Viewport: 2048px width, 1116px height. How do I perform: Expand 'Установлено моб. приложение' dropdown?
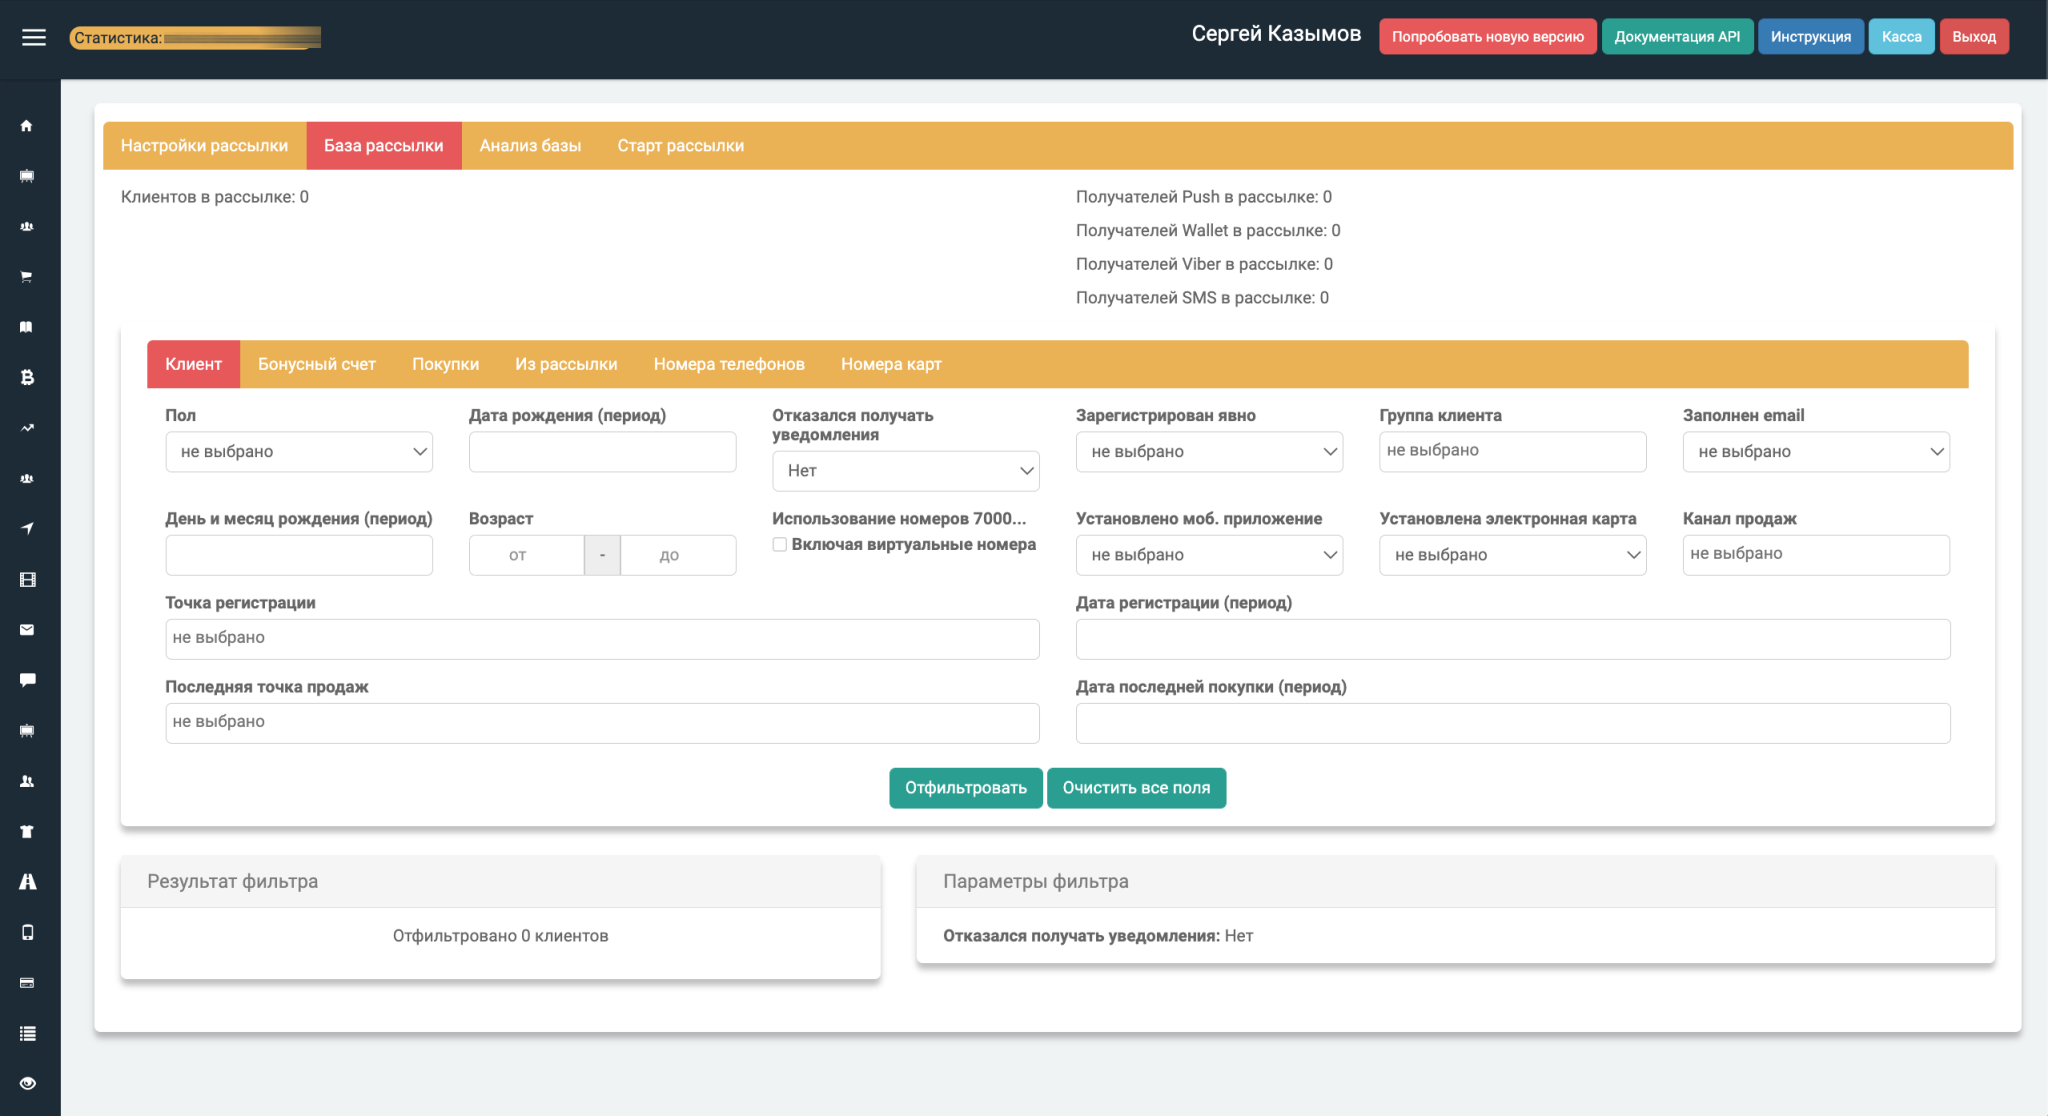[x=1209, y=555]
